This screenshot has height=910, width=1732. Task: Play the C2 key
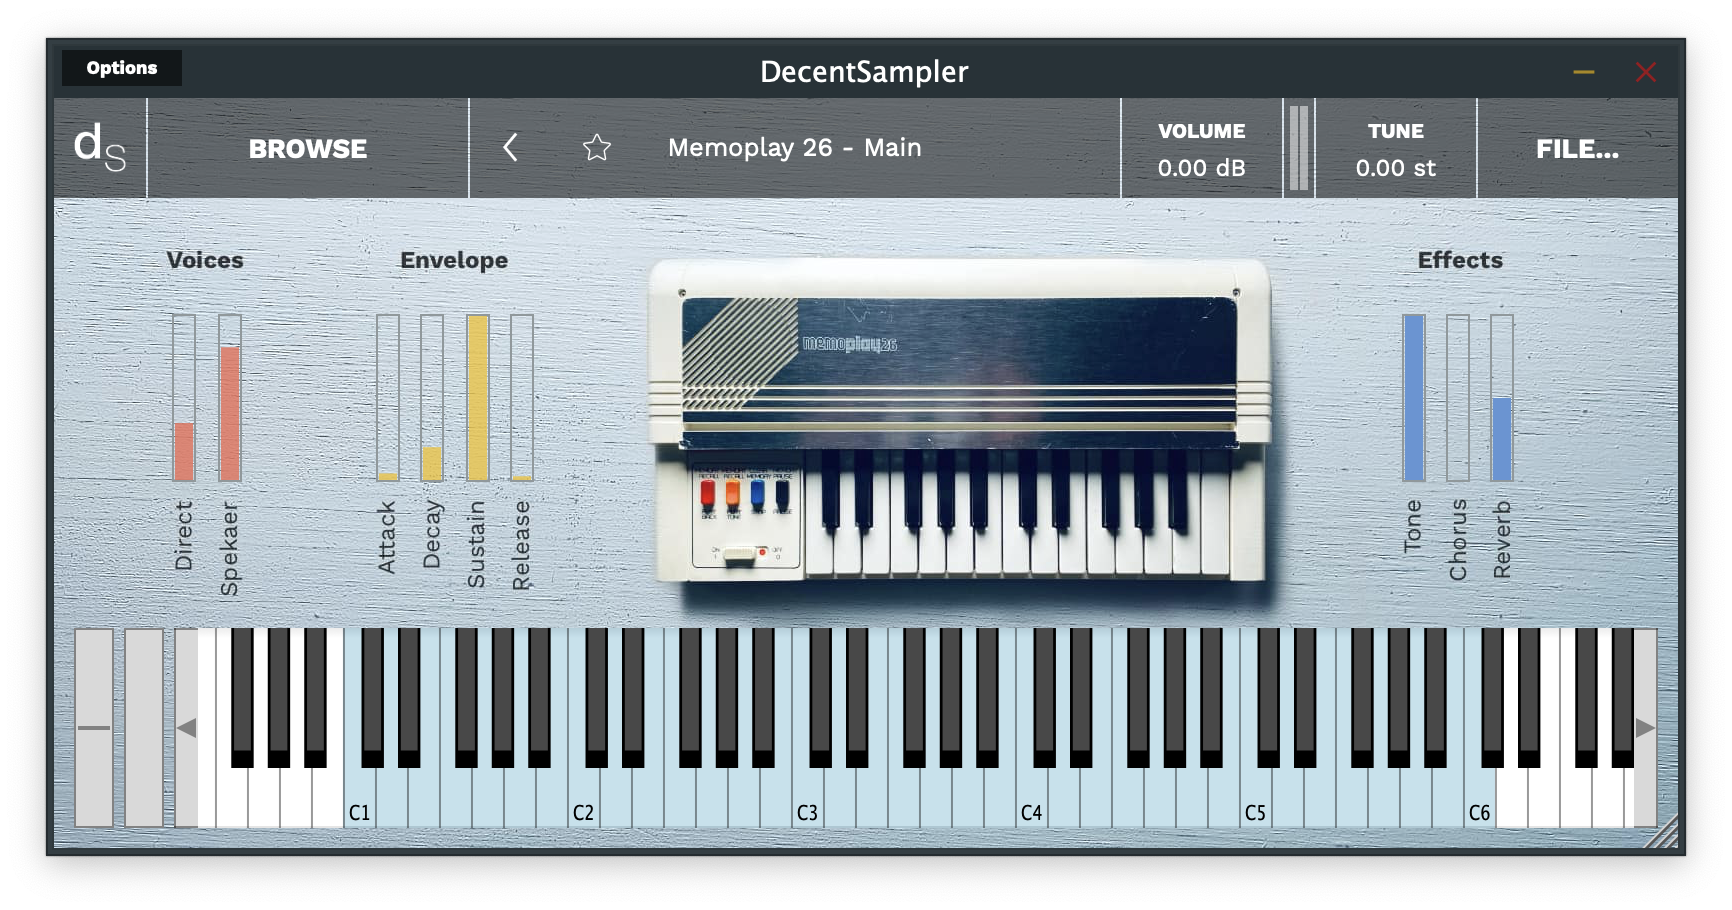pos(584,800)
